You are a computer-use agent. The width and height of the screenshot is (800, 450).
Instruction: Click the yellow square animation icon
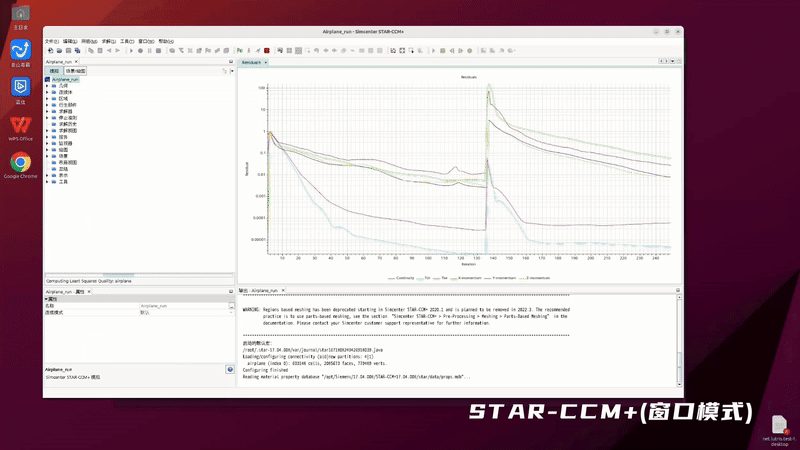point(443,51)
